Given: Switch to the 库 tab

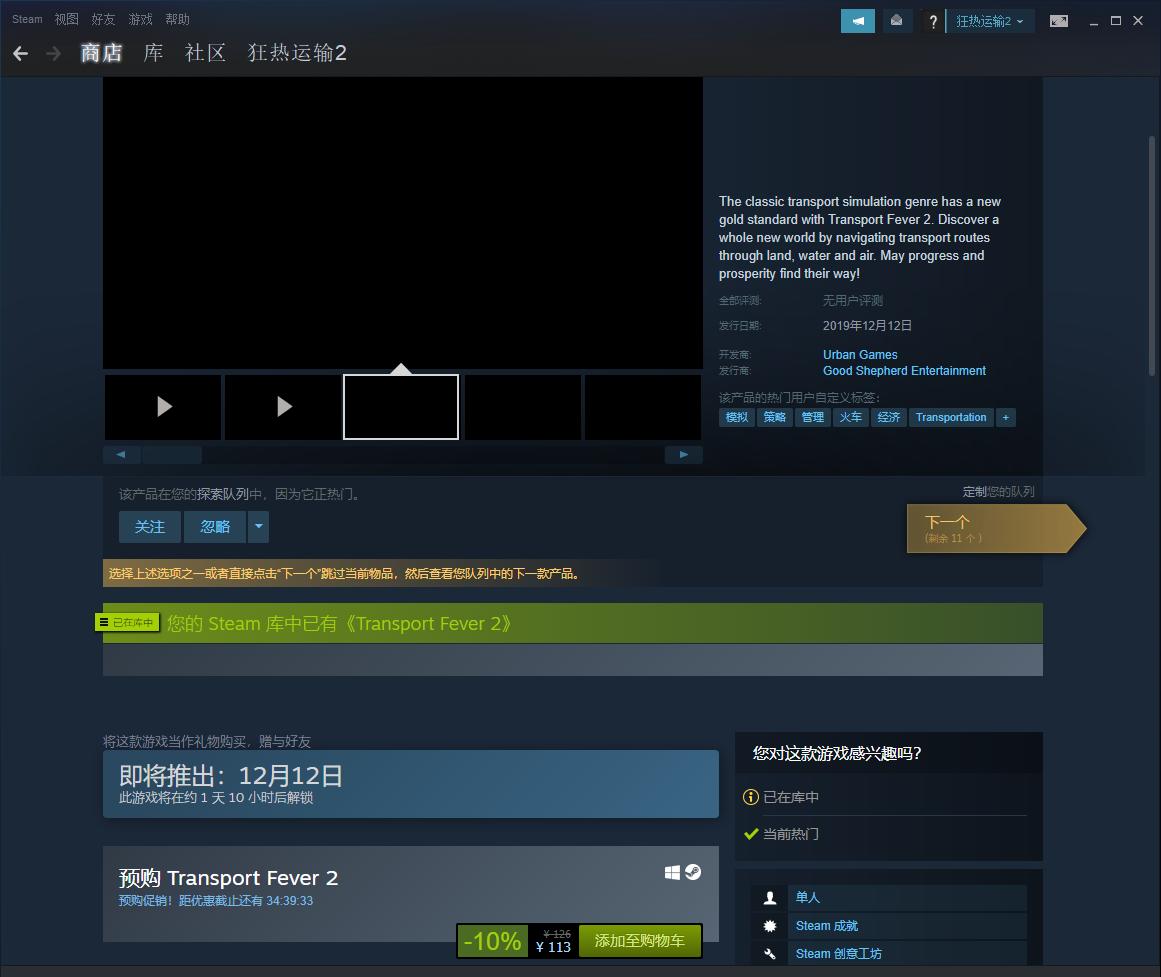Looking at the screenshot, I should point(153,53).
